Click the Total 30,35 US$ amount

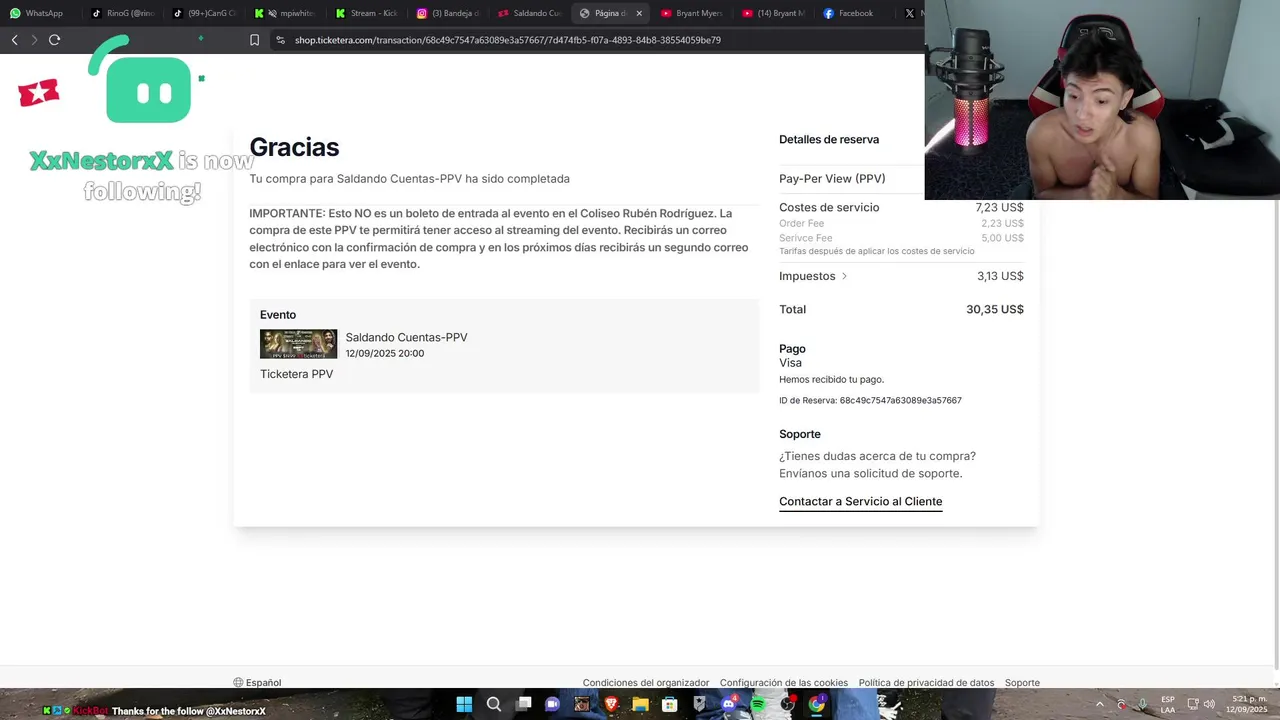click(995, 309)
